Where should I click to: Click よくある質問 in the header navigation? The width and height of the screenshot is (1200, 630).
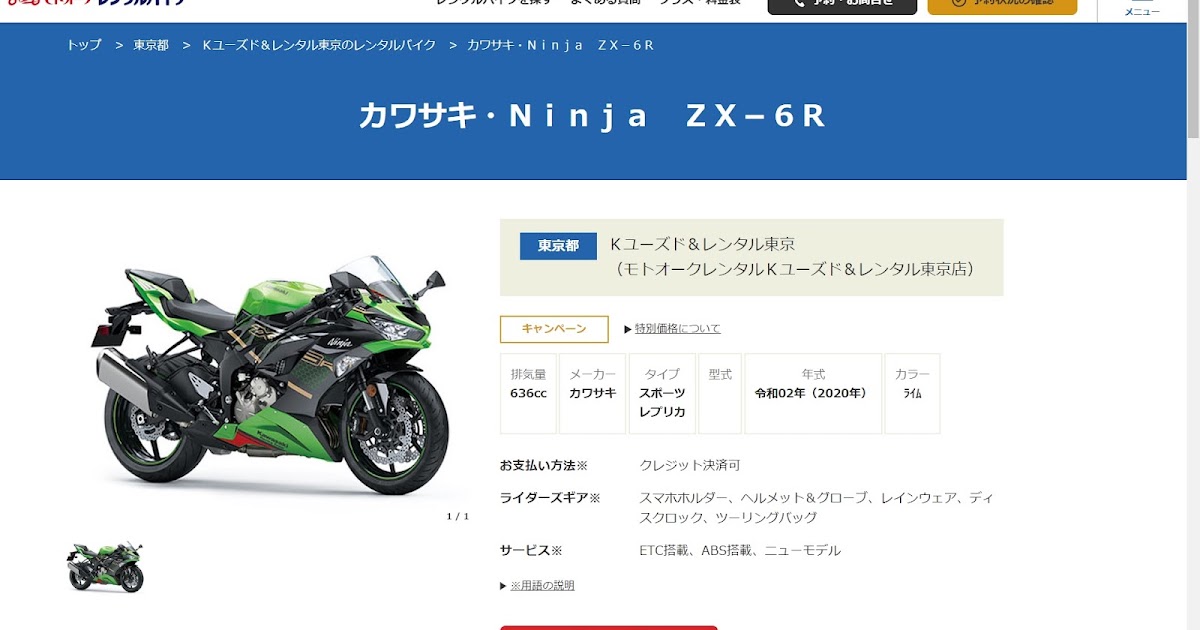[606, 3]
